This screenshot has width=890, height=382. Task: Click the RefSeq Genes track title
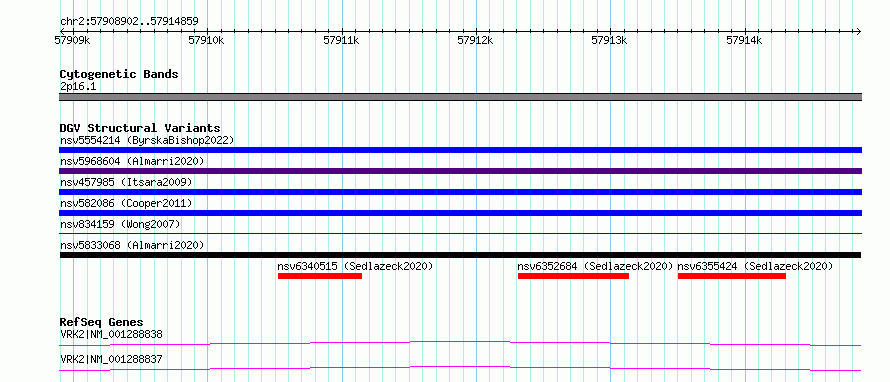(101, 322)
